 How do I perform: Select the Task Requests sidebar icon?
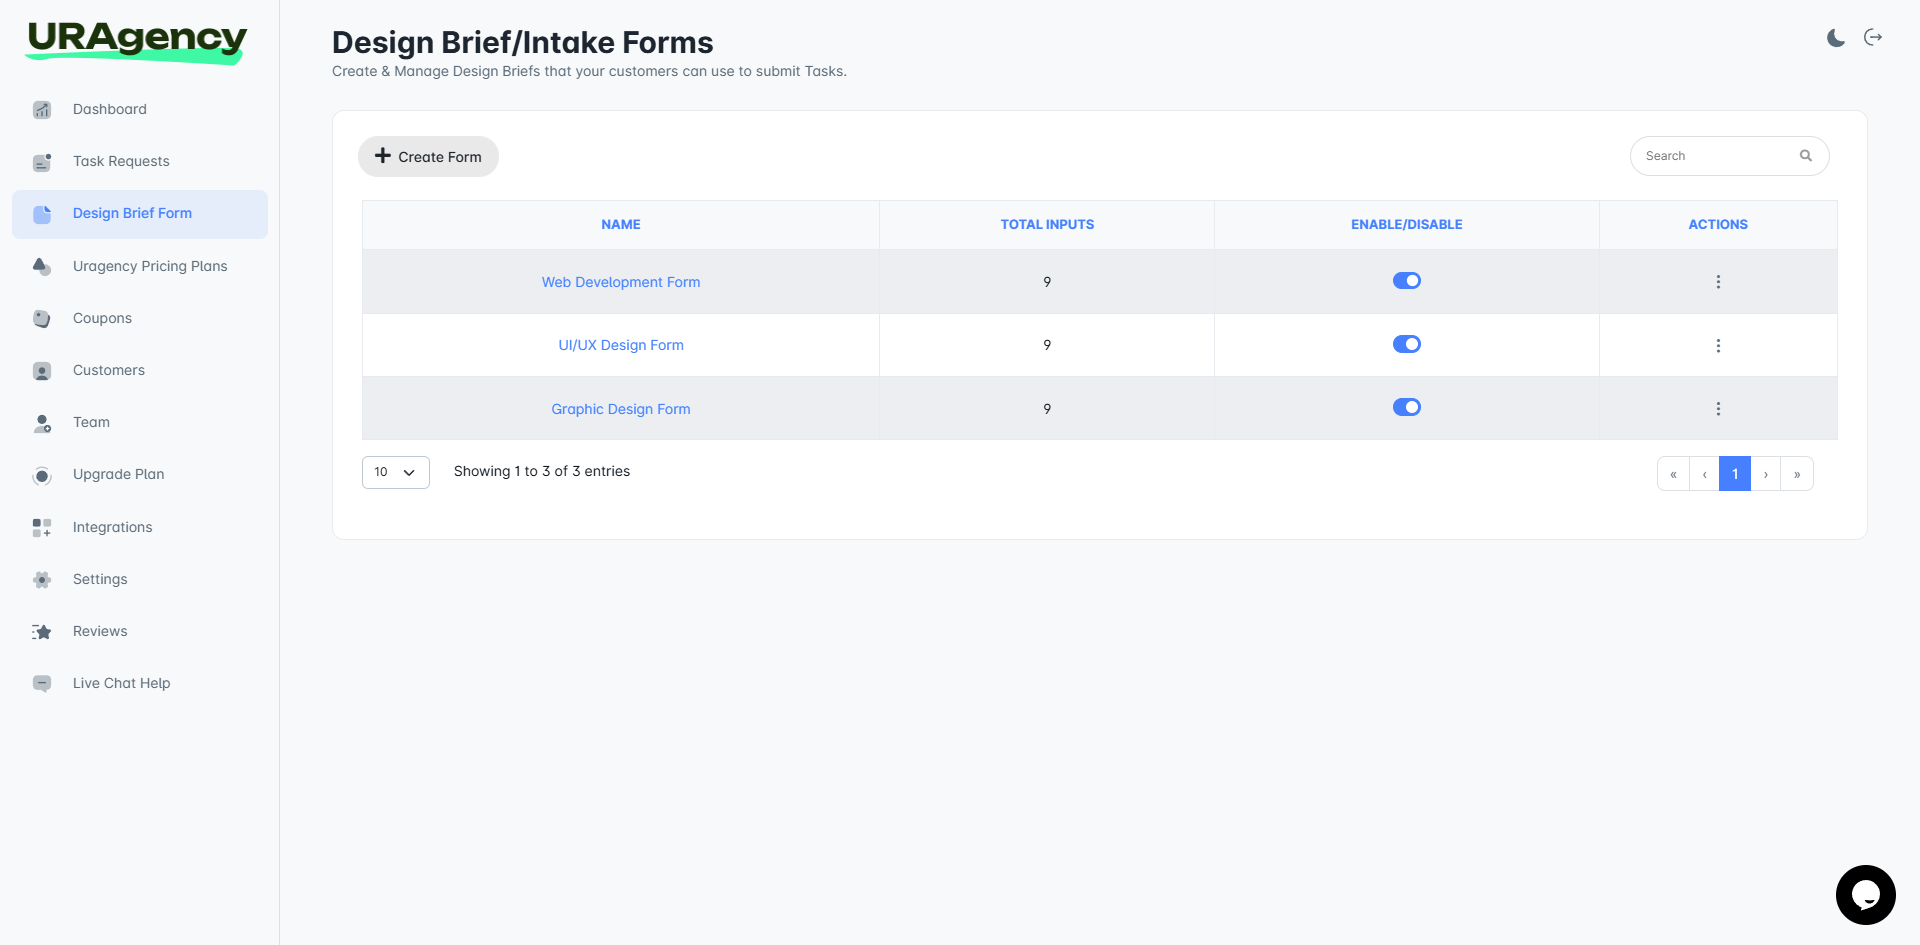(x=42, y=161)
